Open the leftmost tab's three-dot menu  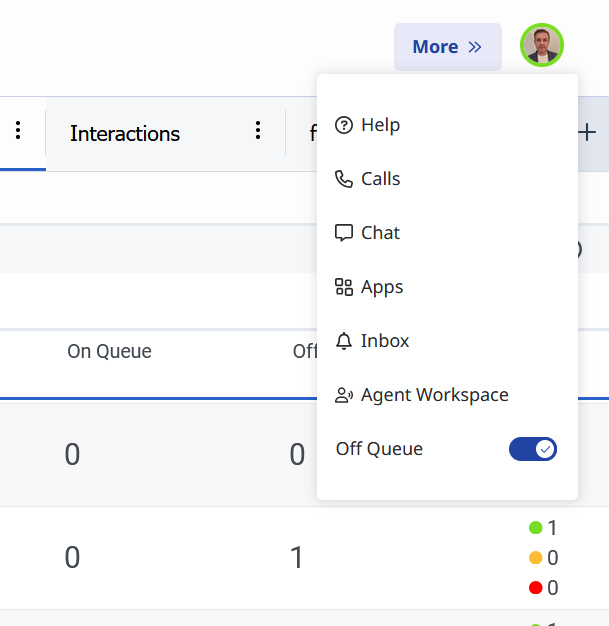click(18, 131)
